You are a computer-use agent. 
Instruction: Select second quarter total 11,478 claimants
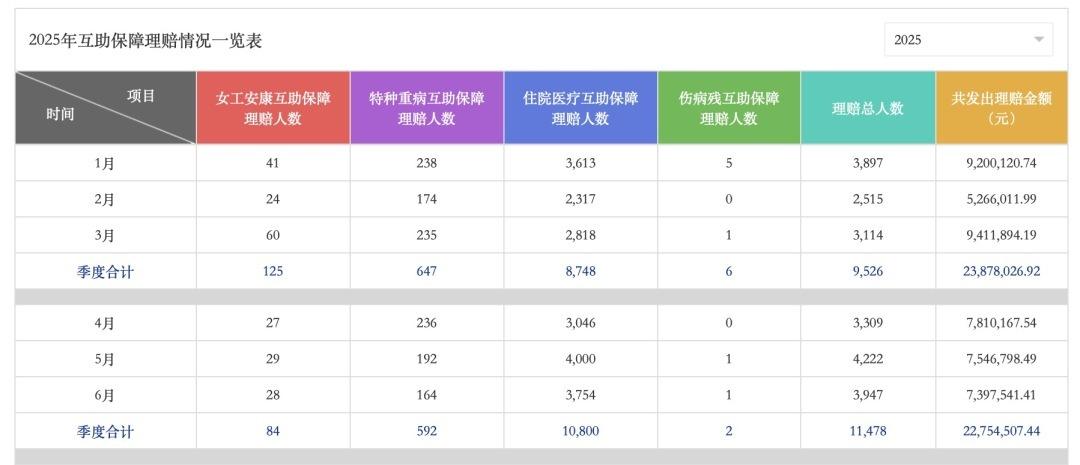[x=867, y=432]
